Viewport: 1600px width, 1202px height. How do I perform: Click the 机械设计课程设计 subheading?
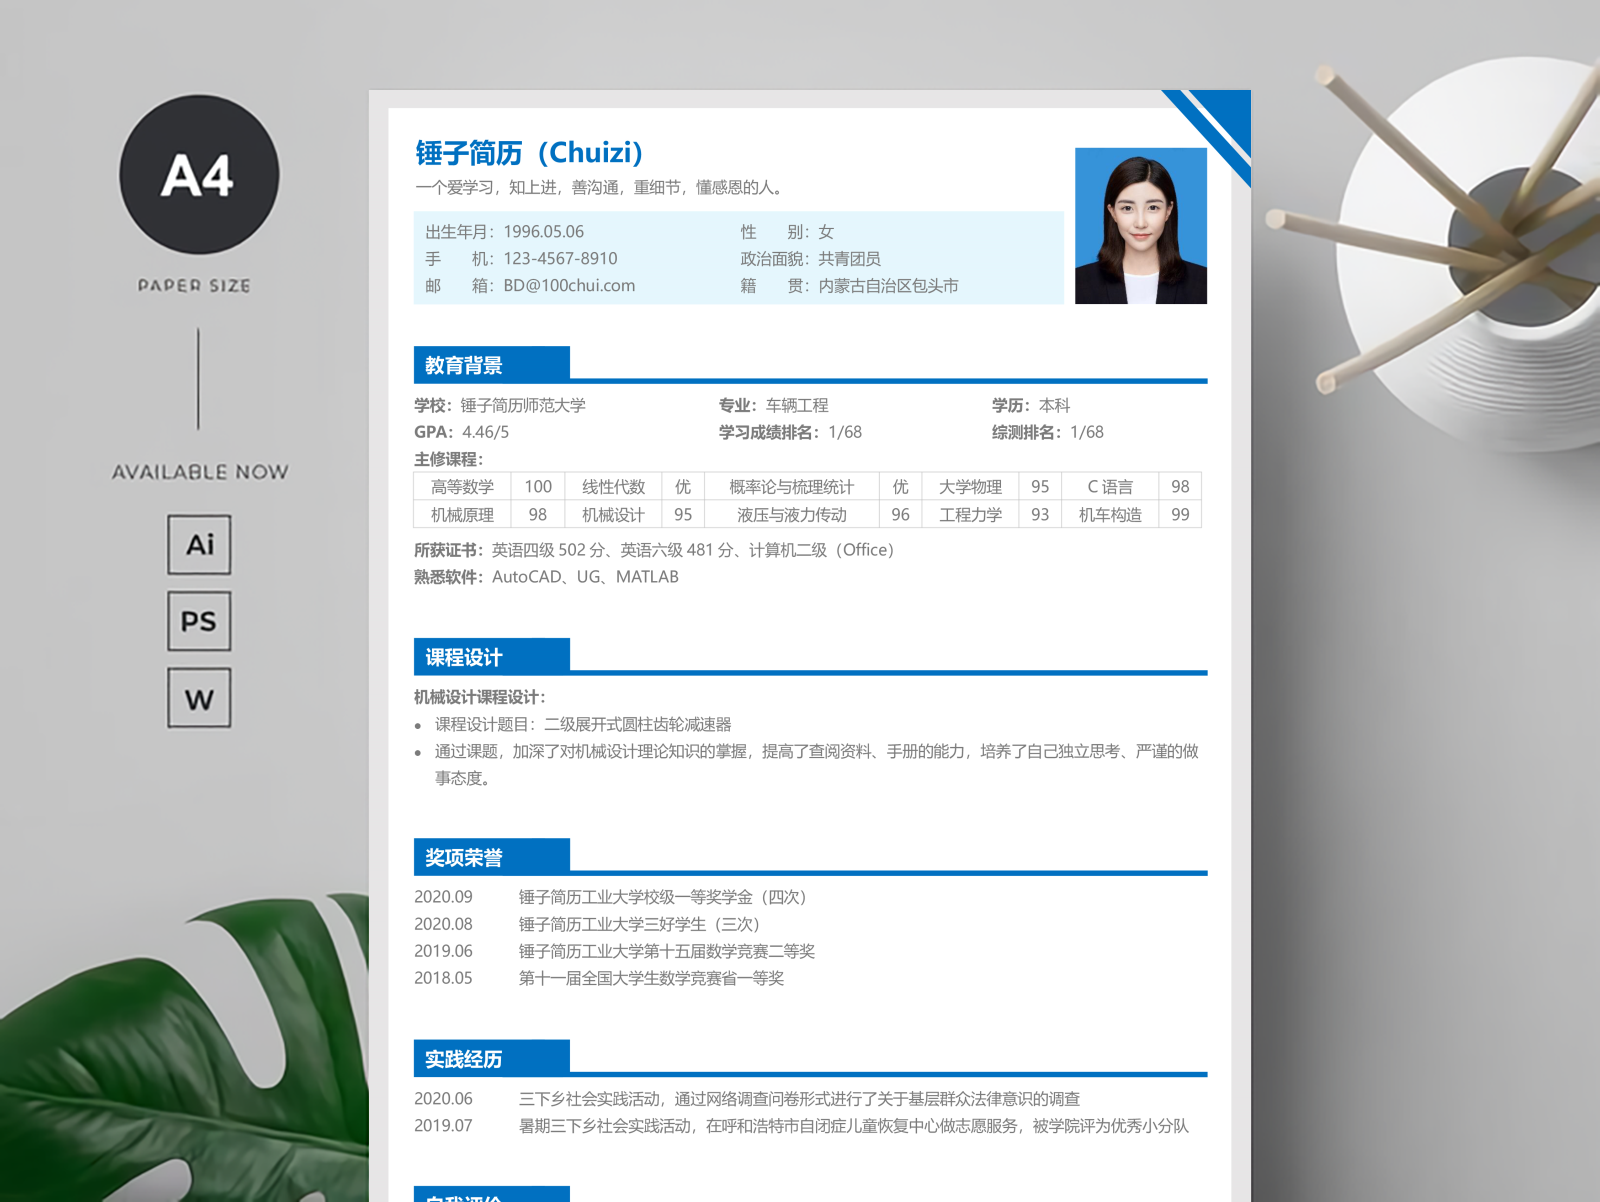click(480, 697)
